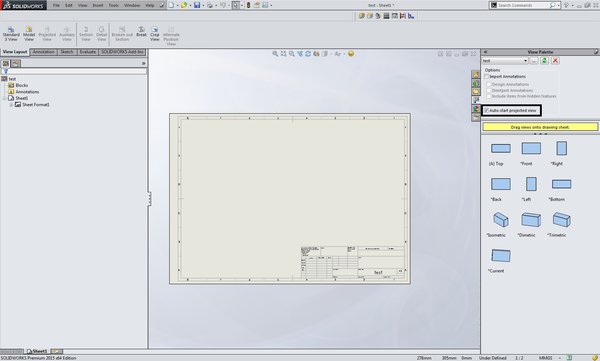Clear all views with the red X
This screenshot has width=600, height=361.
pyautogui.click(x=555, y=60)
